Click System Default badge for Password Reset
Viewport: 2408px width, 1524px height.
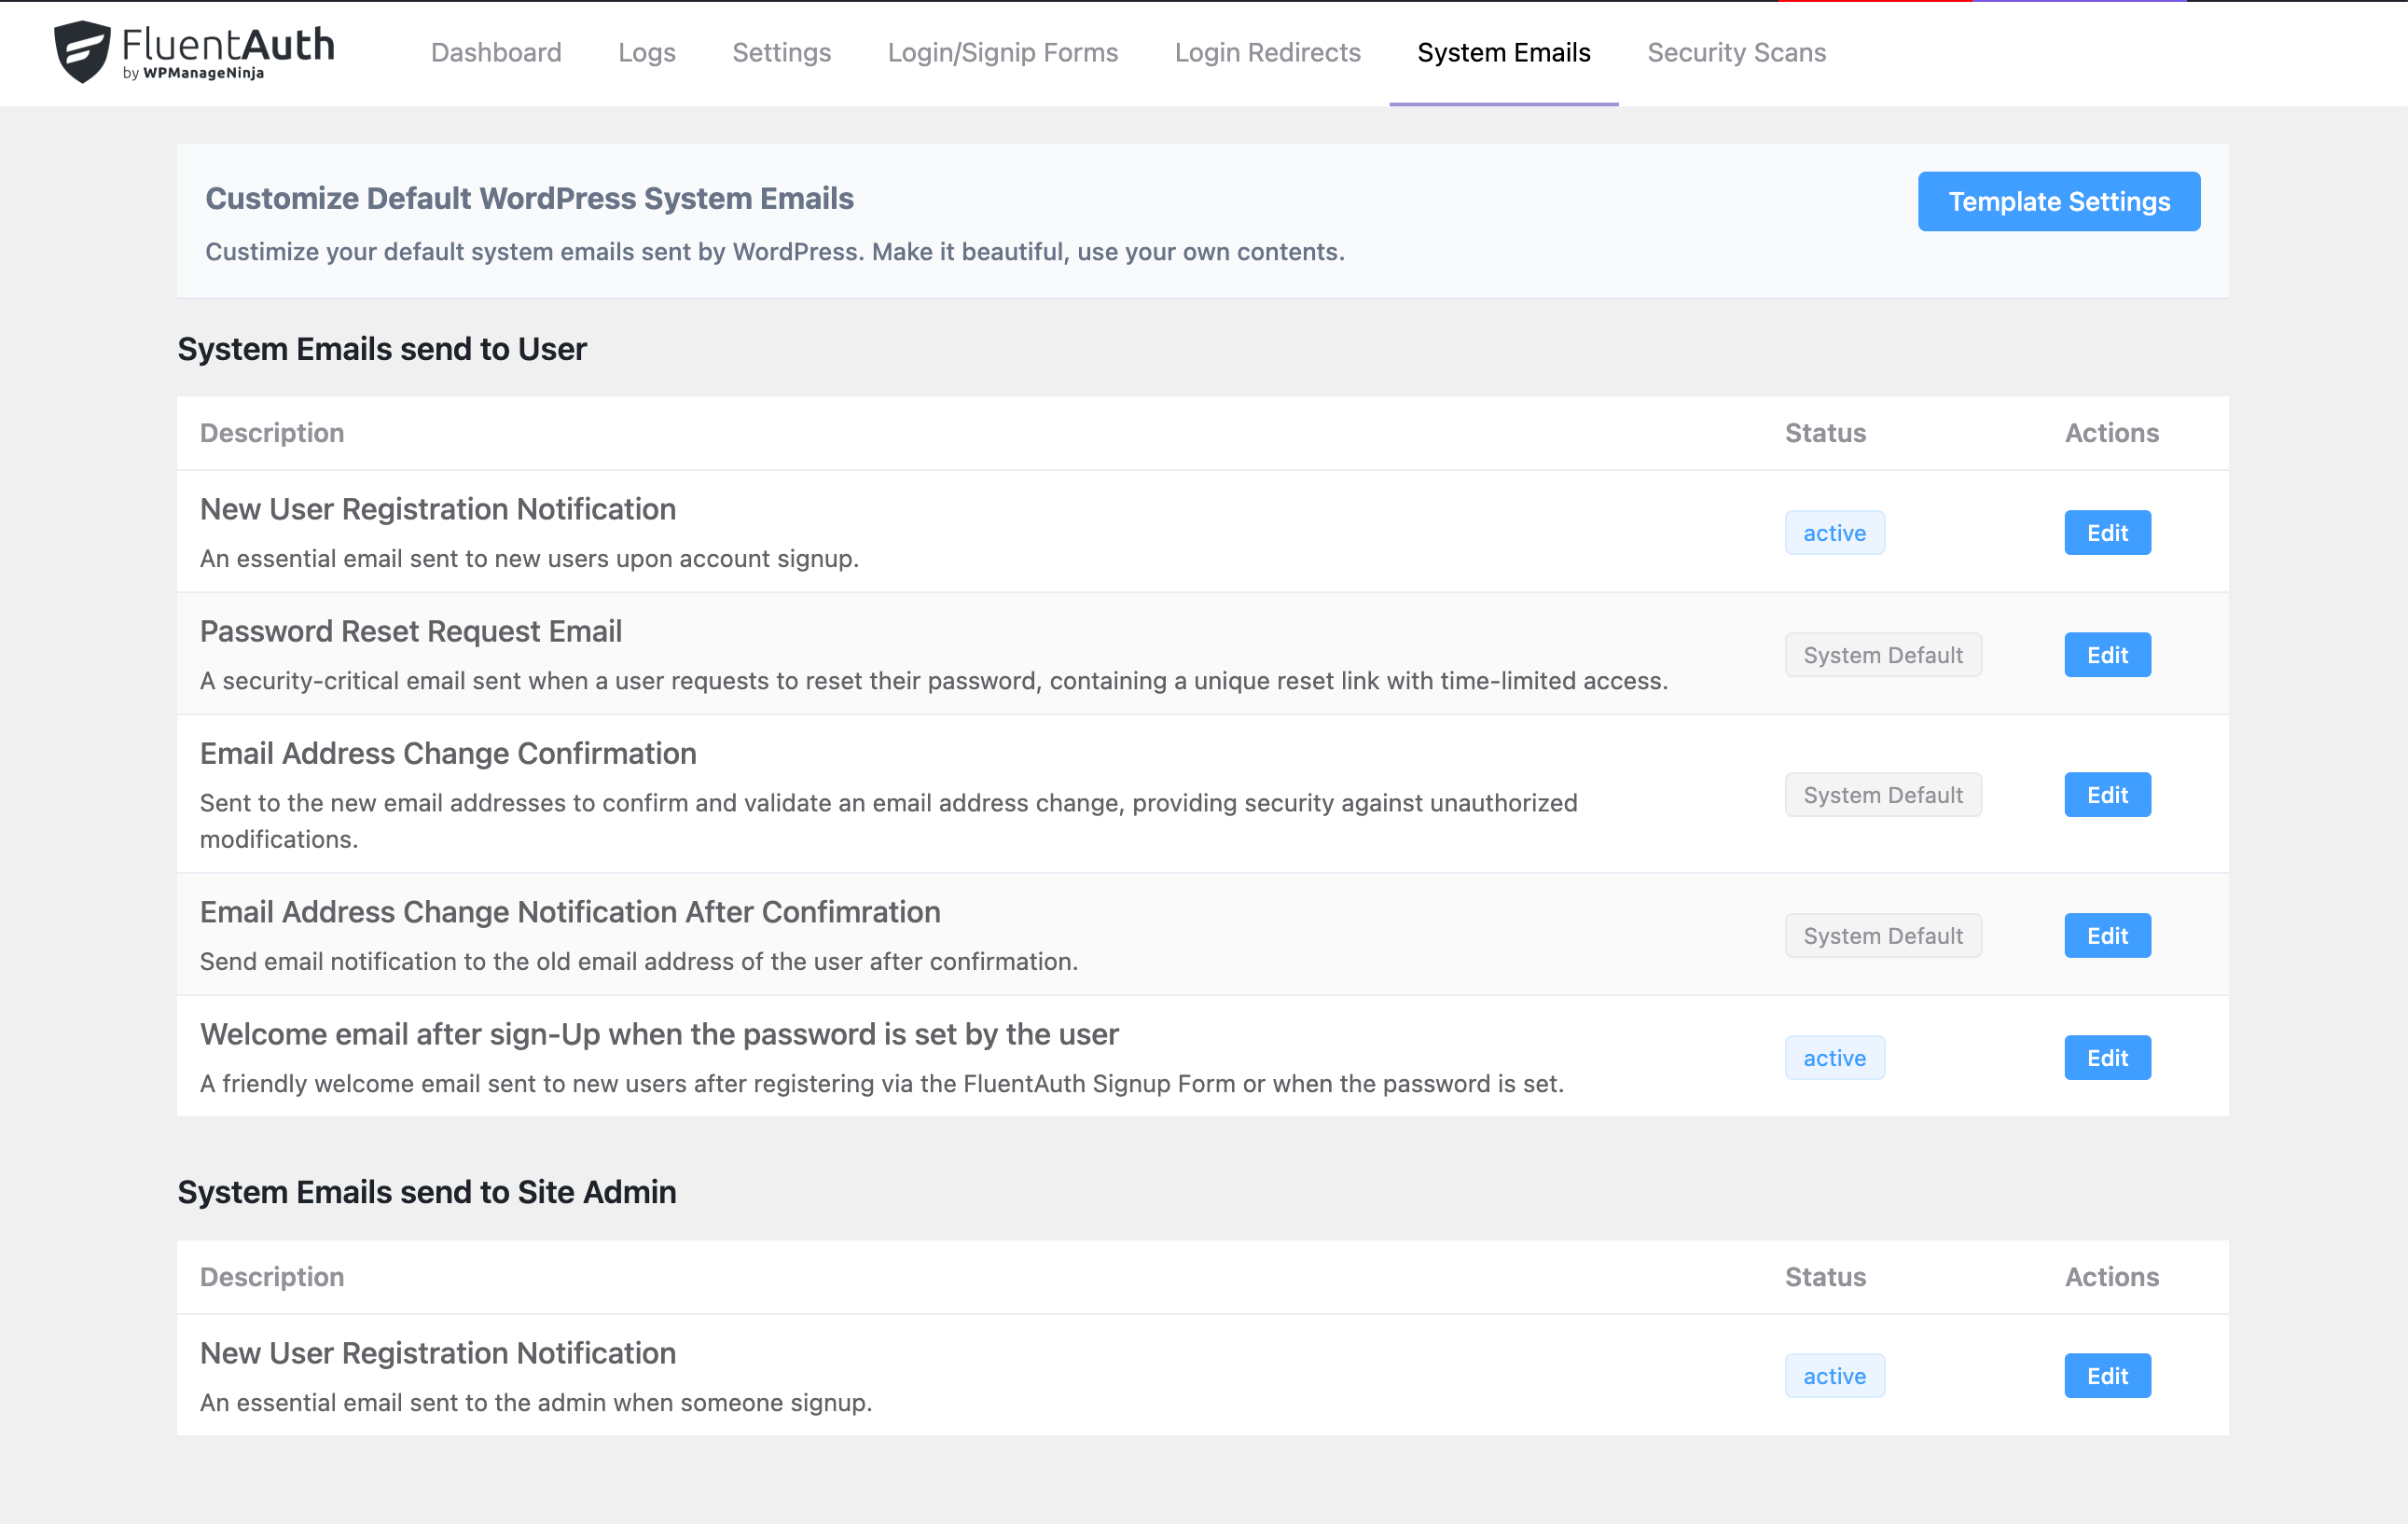click(x=1882, y=655)
